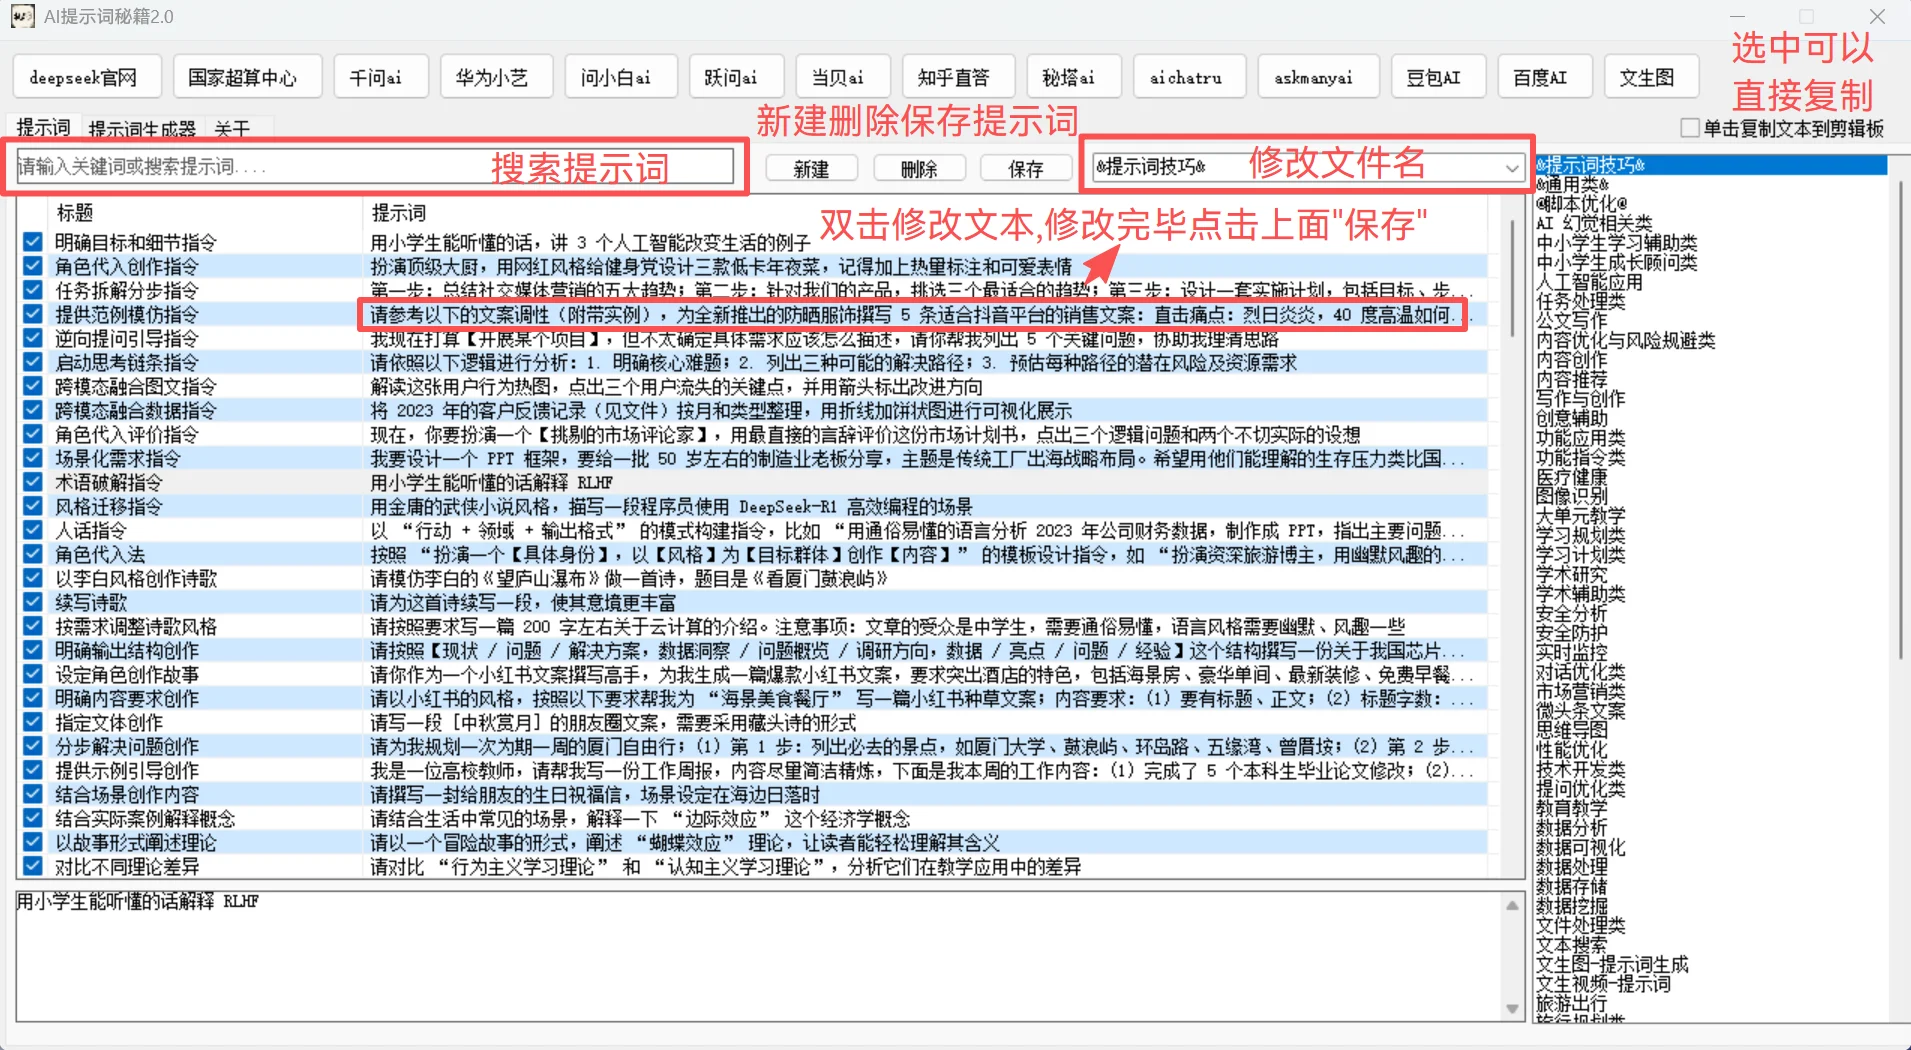This screenshot has height=1050, width=1911.
Task: Click the 知乎直答 button
Action: tap(953, 77)
